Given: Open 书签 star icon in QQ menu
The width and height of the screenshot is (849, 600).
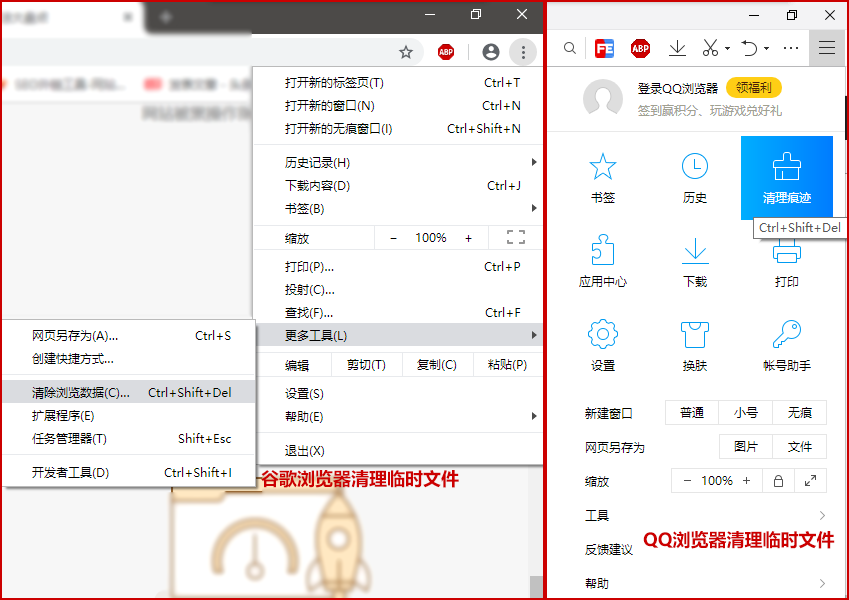Looking at the screenshot, I should tap(603, 167).
